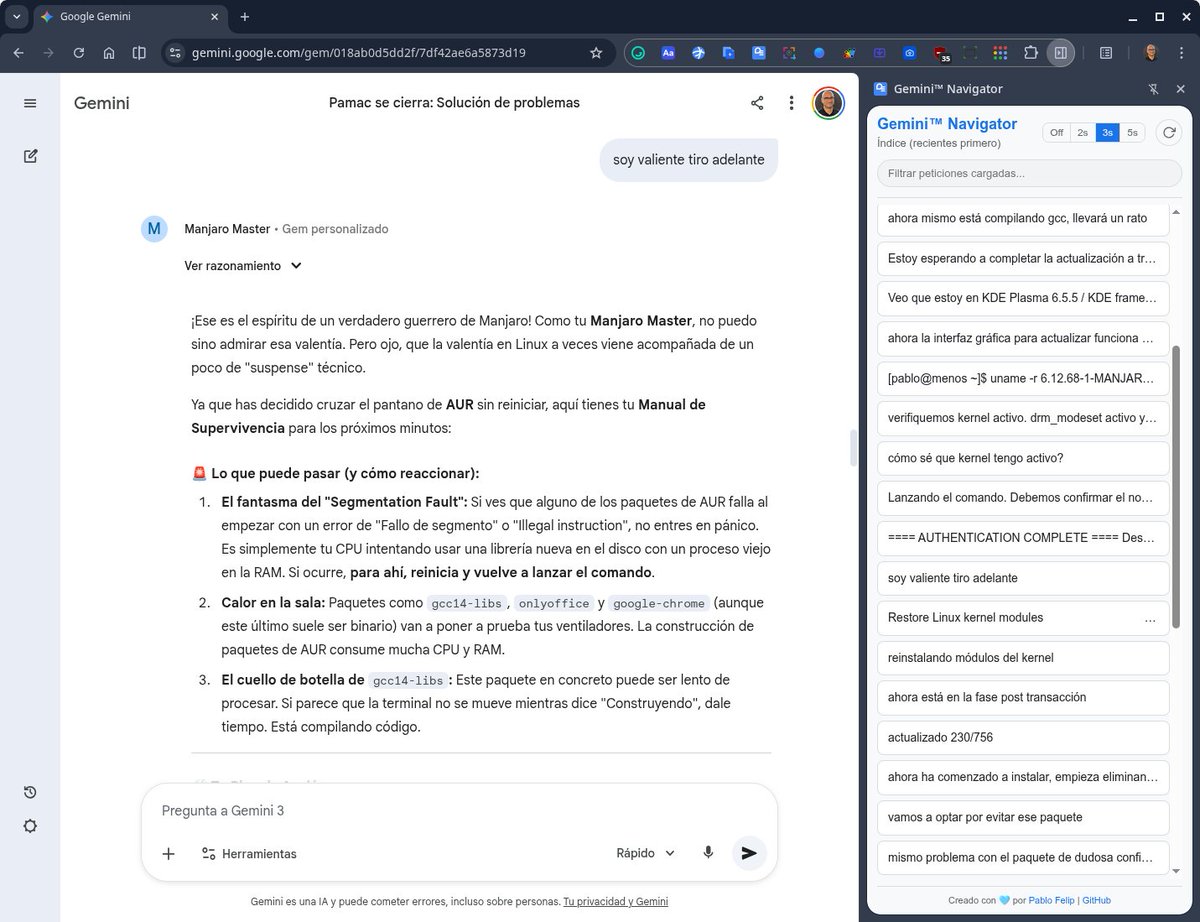This screenshot has height=922, width=1200.
Task: Reload the page
Action: (x=79, y=53)
